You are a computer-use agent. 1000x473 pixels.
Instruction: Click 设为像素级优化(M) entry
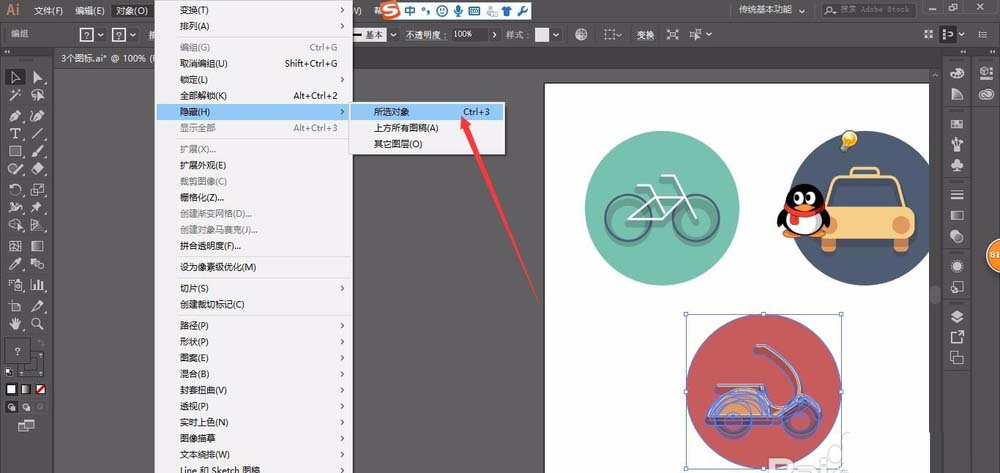click(x=254, y=267)
